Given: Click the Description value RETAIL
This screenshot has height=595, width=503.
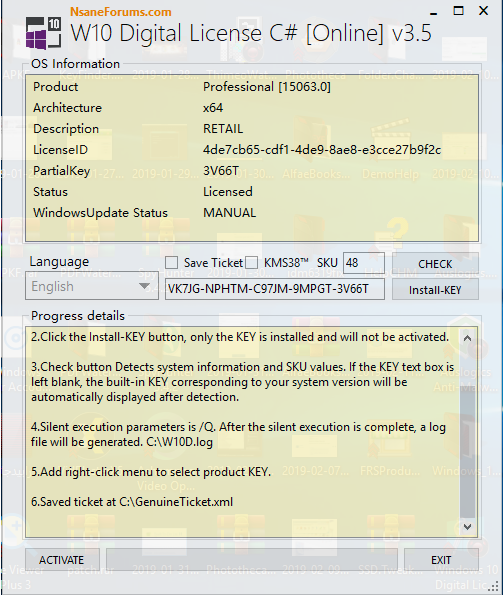Looking at the screenshot, I should click(x=223, y=129).
